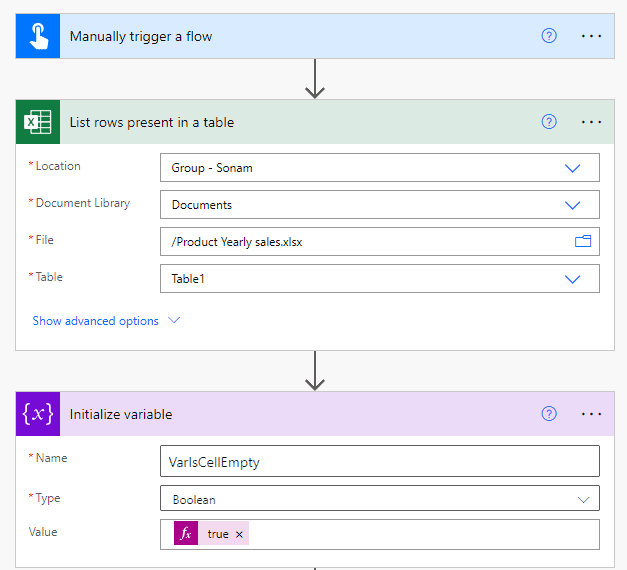The width and height of the screenshot is (627, 570).
Task: Open the Type dropdown showing Boolean
Action: coord(379,498)
